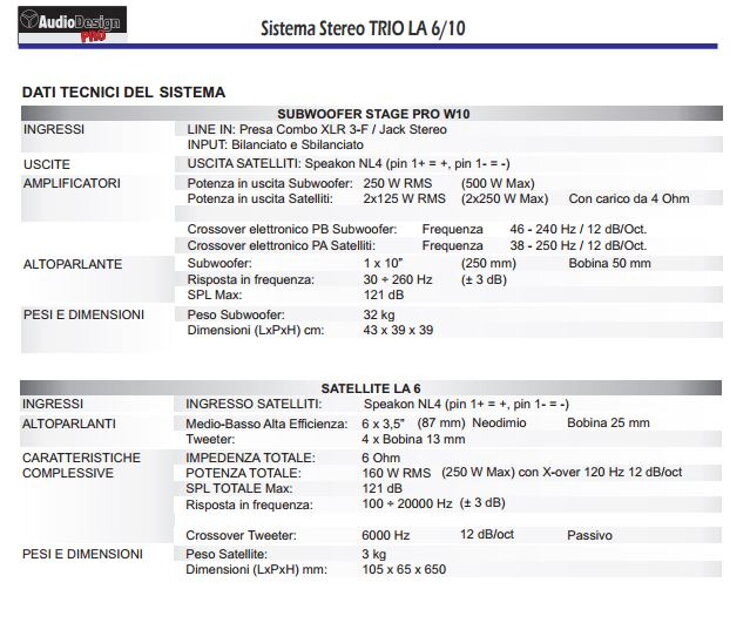Click the '3 kg' satellite weight value
This screenshot has width=750, height=623.
pyautogui.click(x=374, y=554)
